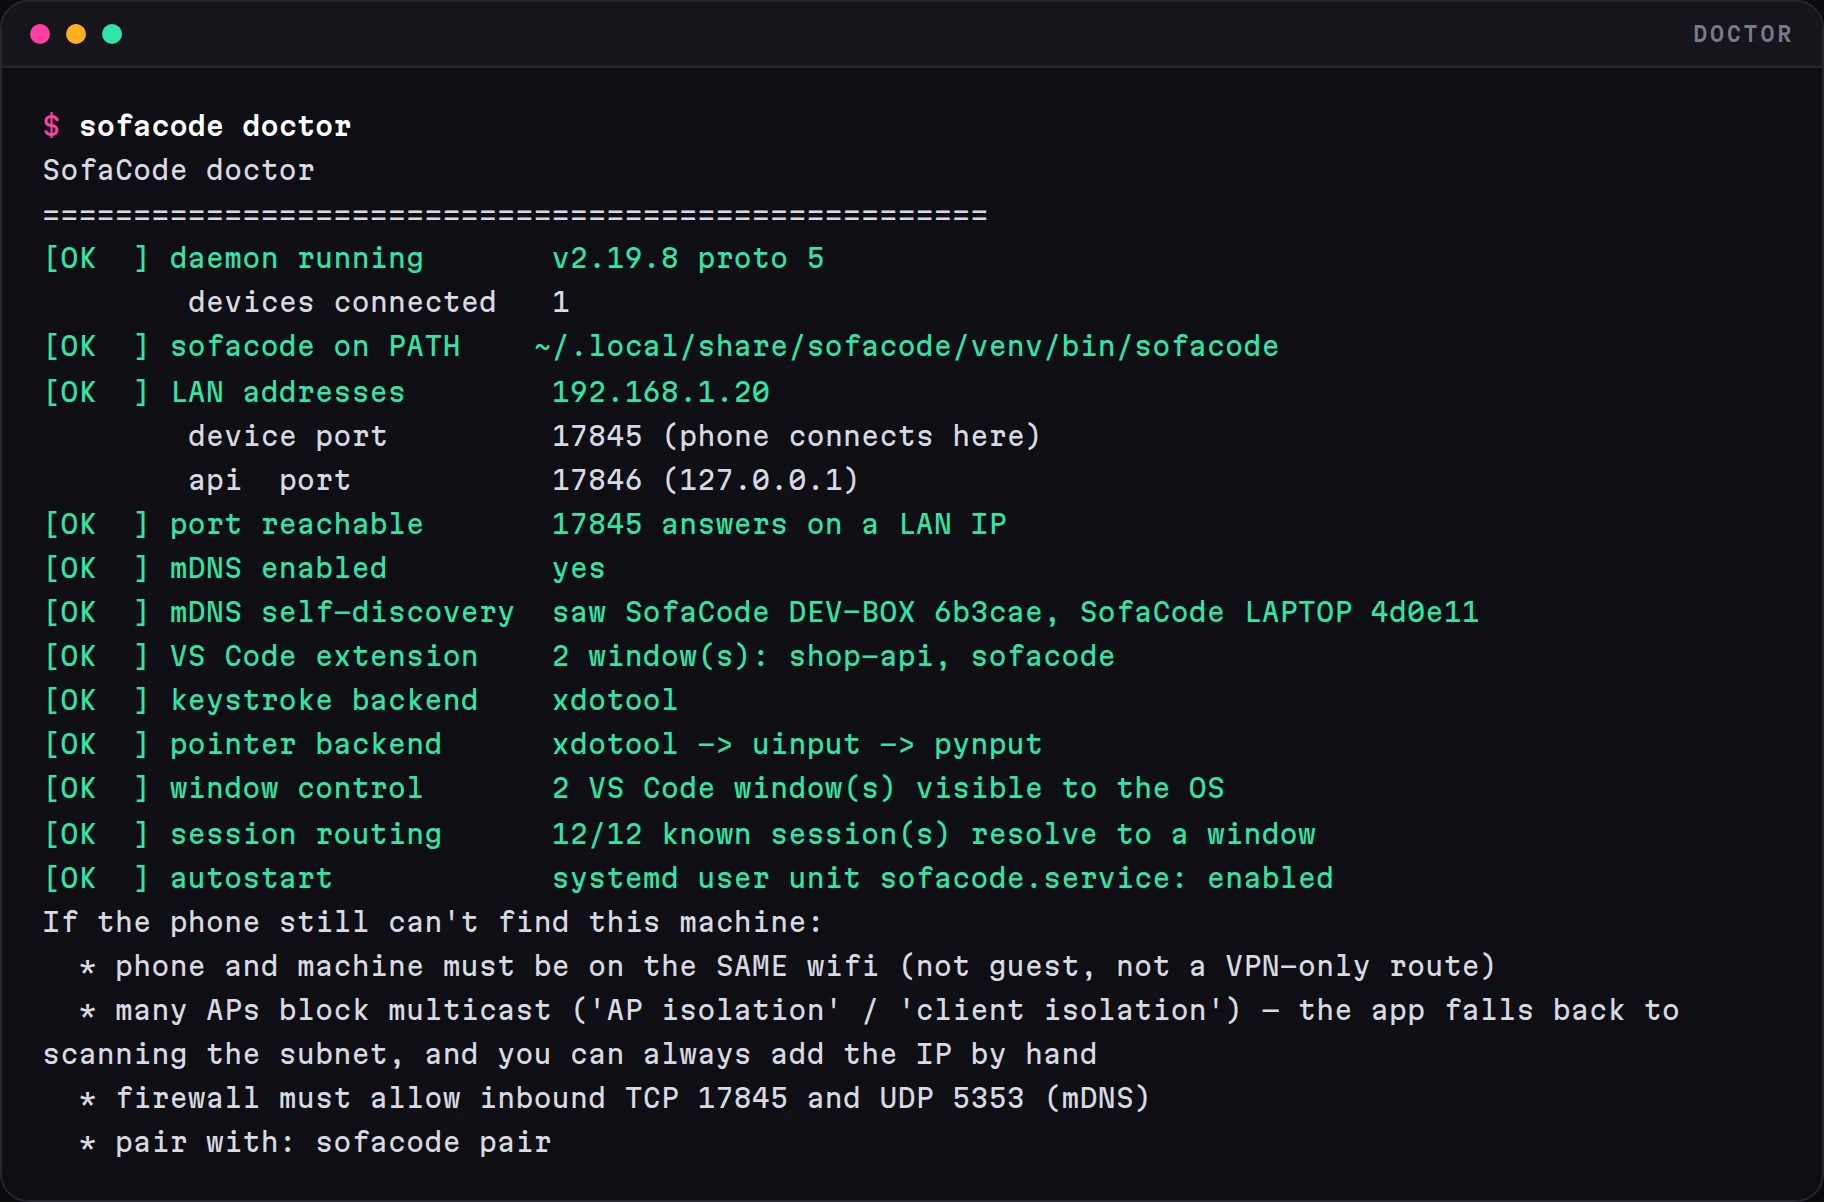The height and width of the screenshot is (1202, 1824).
Task: Click the 'port reachable' label
Action: [297, 524]
